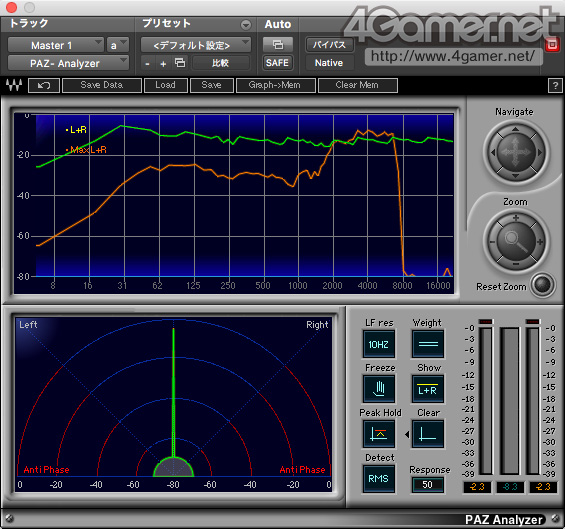Toggle the Freeze hand button
This screenshot has width=565, height=529.
pyautogui.click(x=379, y=389)
